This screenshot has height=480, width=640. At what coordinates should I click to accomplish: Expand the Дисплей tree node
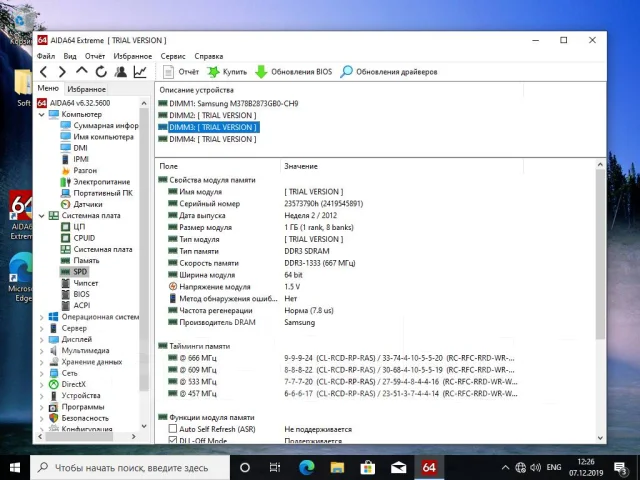(42, 340)
